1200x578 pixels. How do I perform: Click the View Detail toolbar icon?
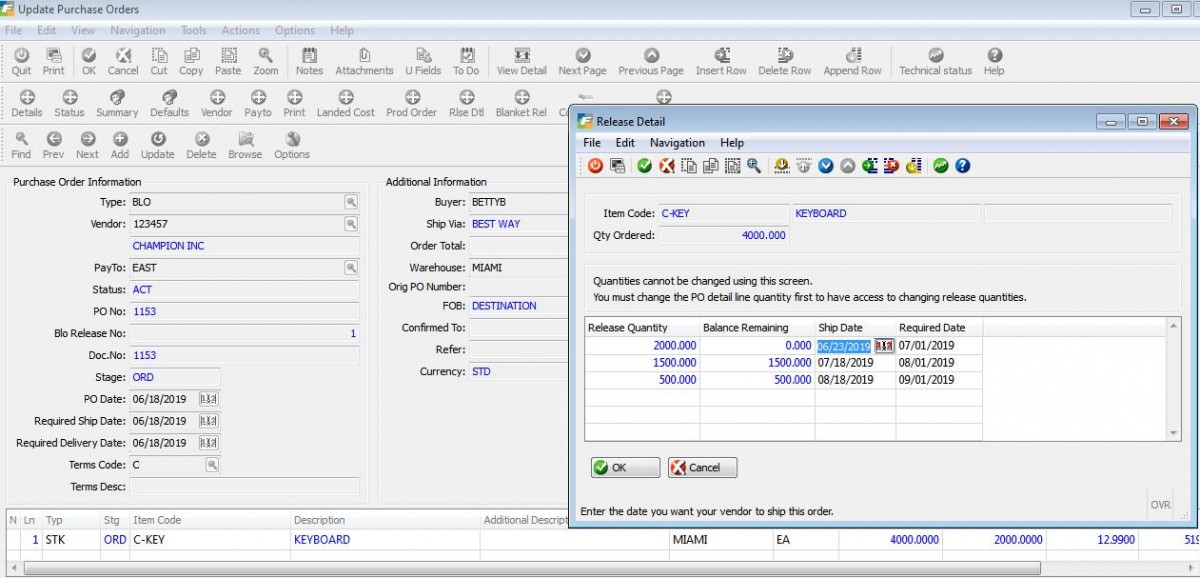click(521, 60)
